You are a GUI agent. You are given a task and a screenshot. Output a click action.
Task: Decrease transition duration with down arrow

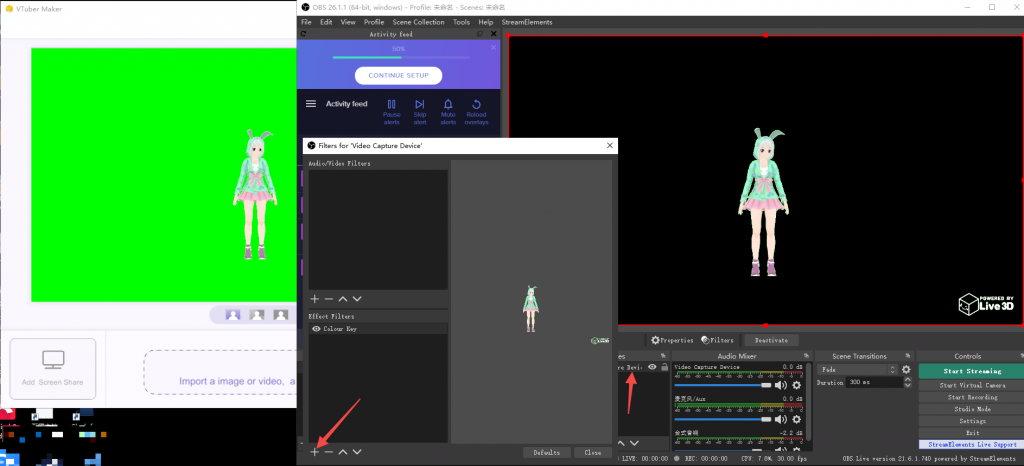(x=907, y=385)
